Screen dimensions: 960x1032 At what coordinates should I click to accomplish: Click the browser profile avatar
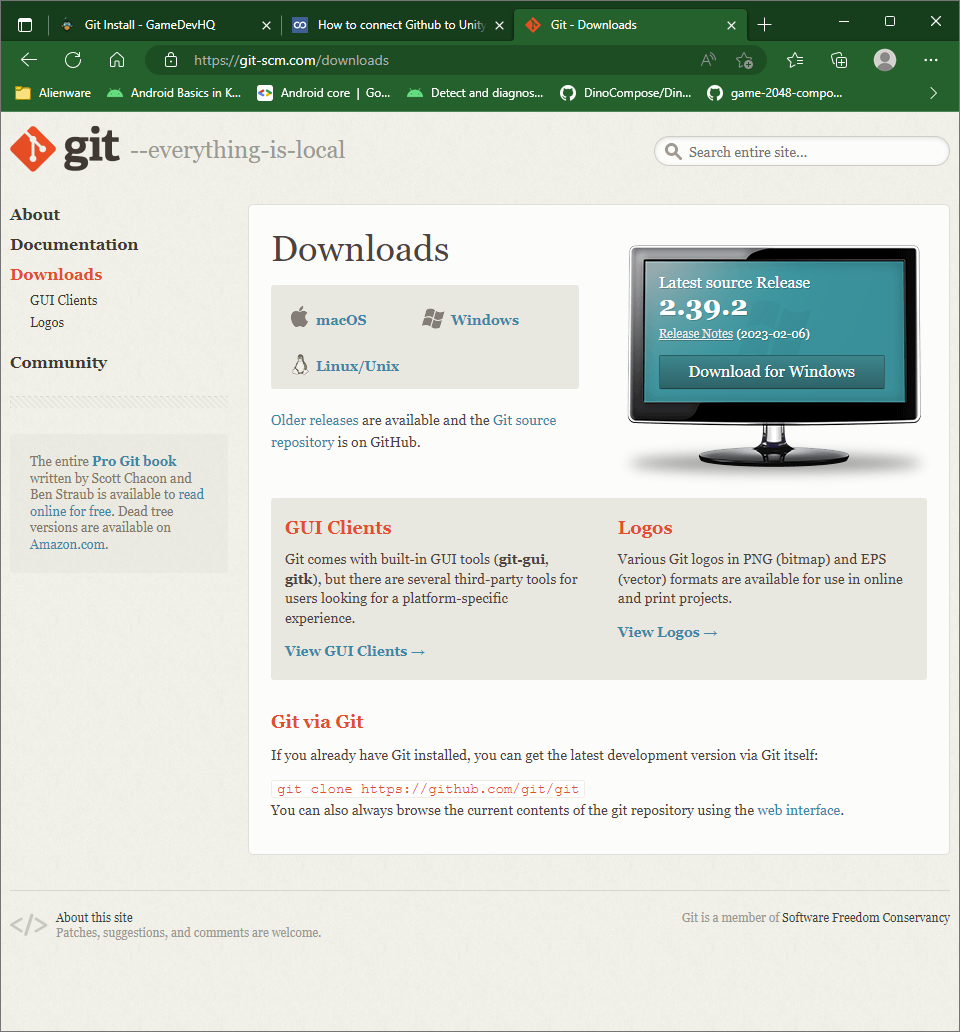pos(885,60)
